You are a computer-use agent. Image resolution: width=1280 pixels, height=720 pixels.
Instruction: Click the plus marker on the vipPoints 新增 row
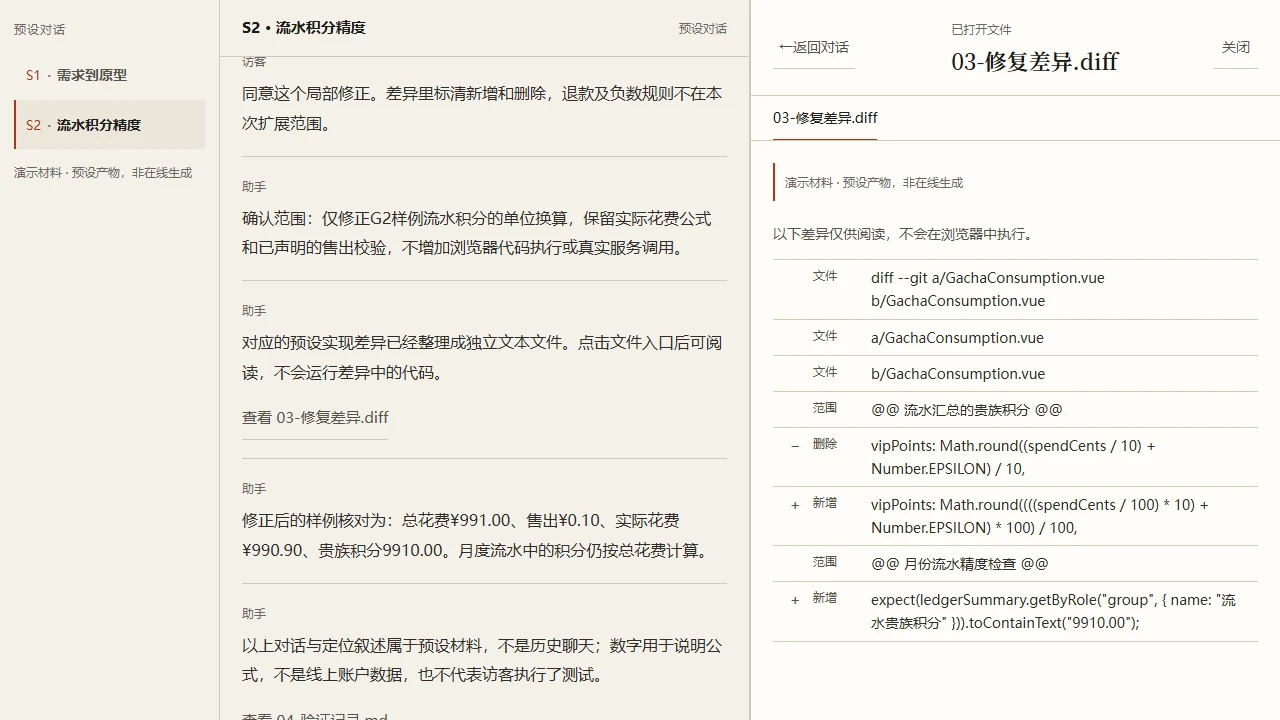coord(795,505)
